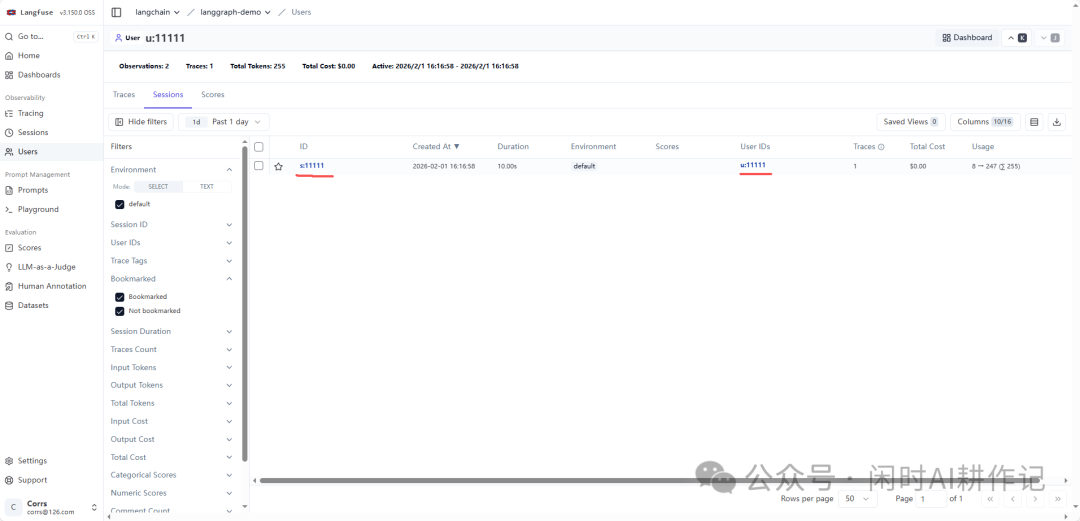Open Support in the sidebar
1080x521 pixels.
(x=32, y=480)
